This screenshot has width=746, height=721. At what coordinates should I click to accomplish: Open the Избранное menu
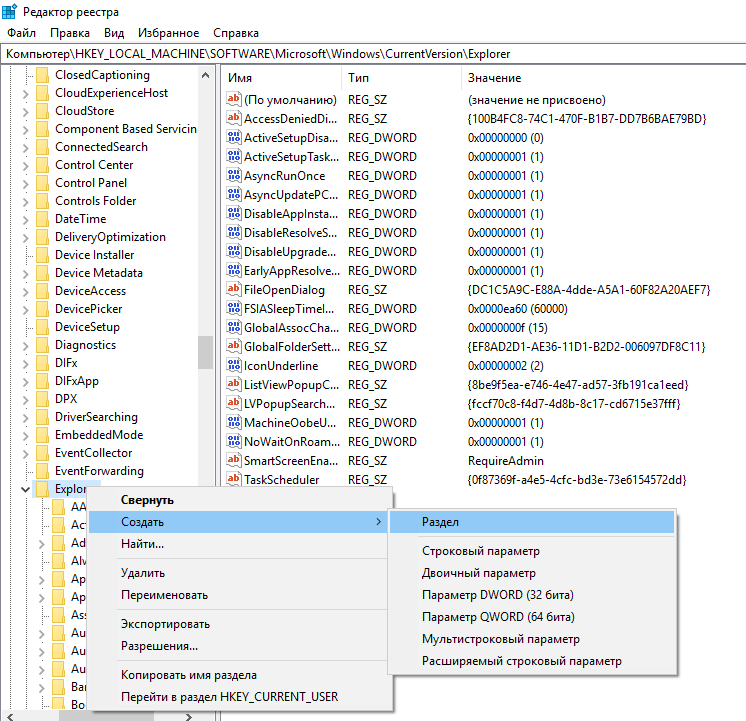[x=168, y=33]
